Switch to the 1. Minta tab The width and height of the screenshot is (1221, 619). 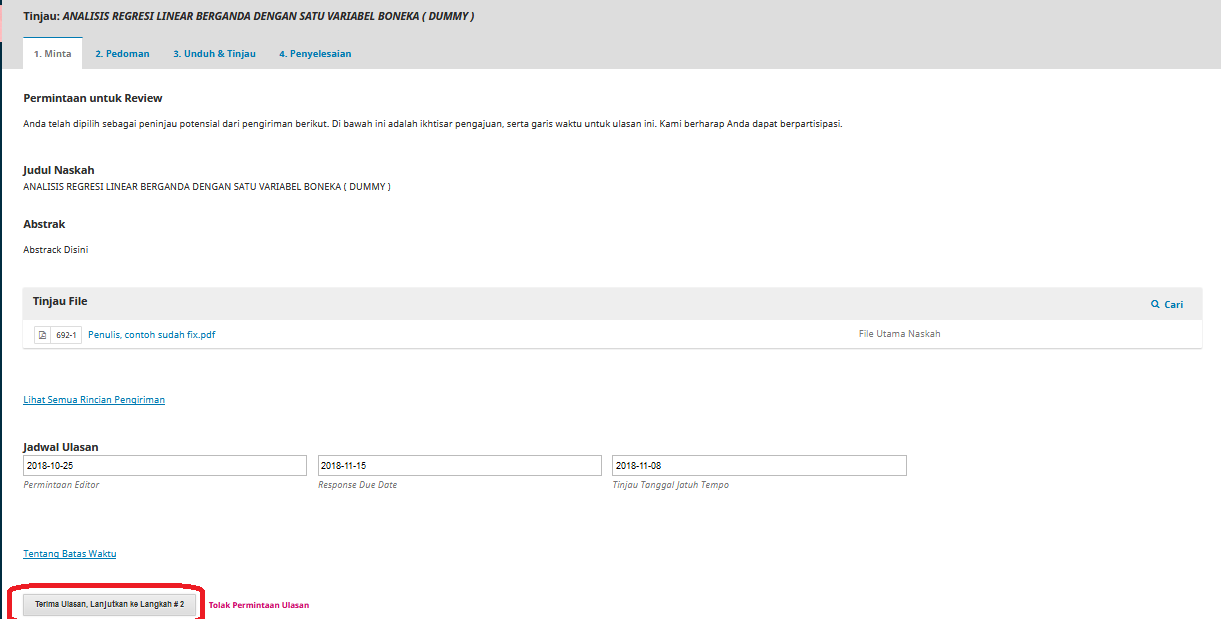point(52,54)
